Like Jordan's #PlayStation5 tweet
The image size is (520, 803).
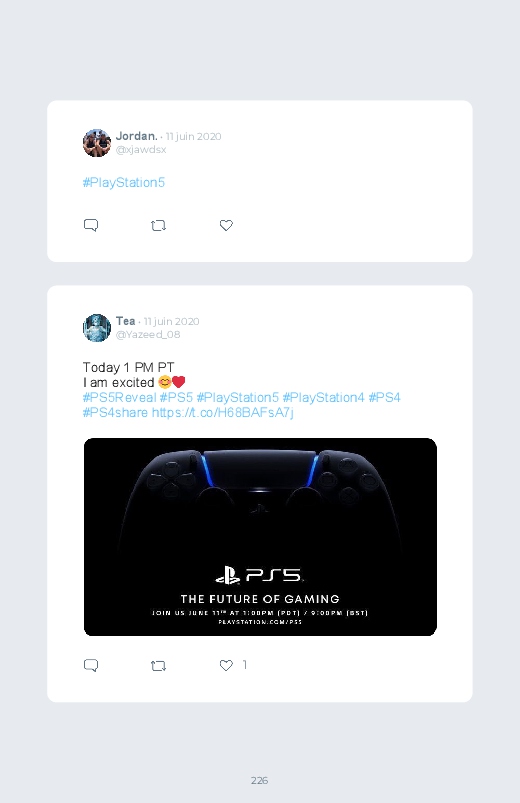click(226, 225)
